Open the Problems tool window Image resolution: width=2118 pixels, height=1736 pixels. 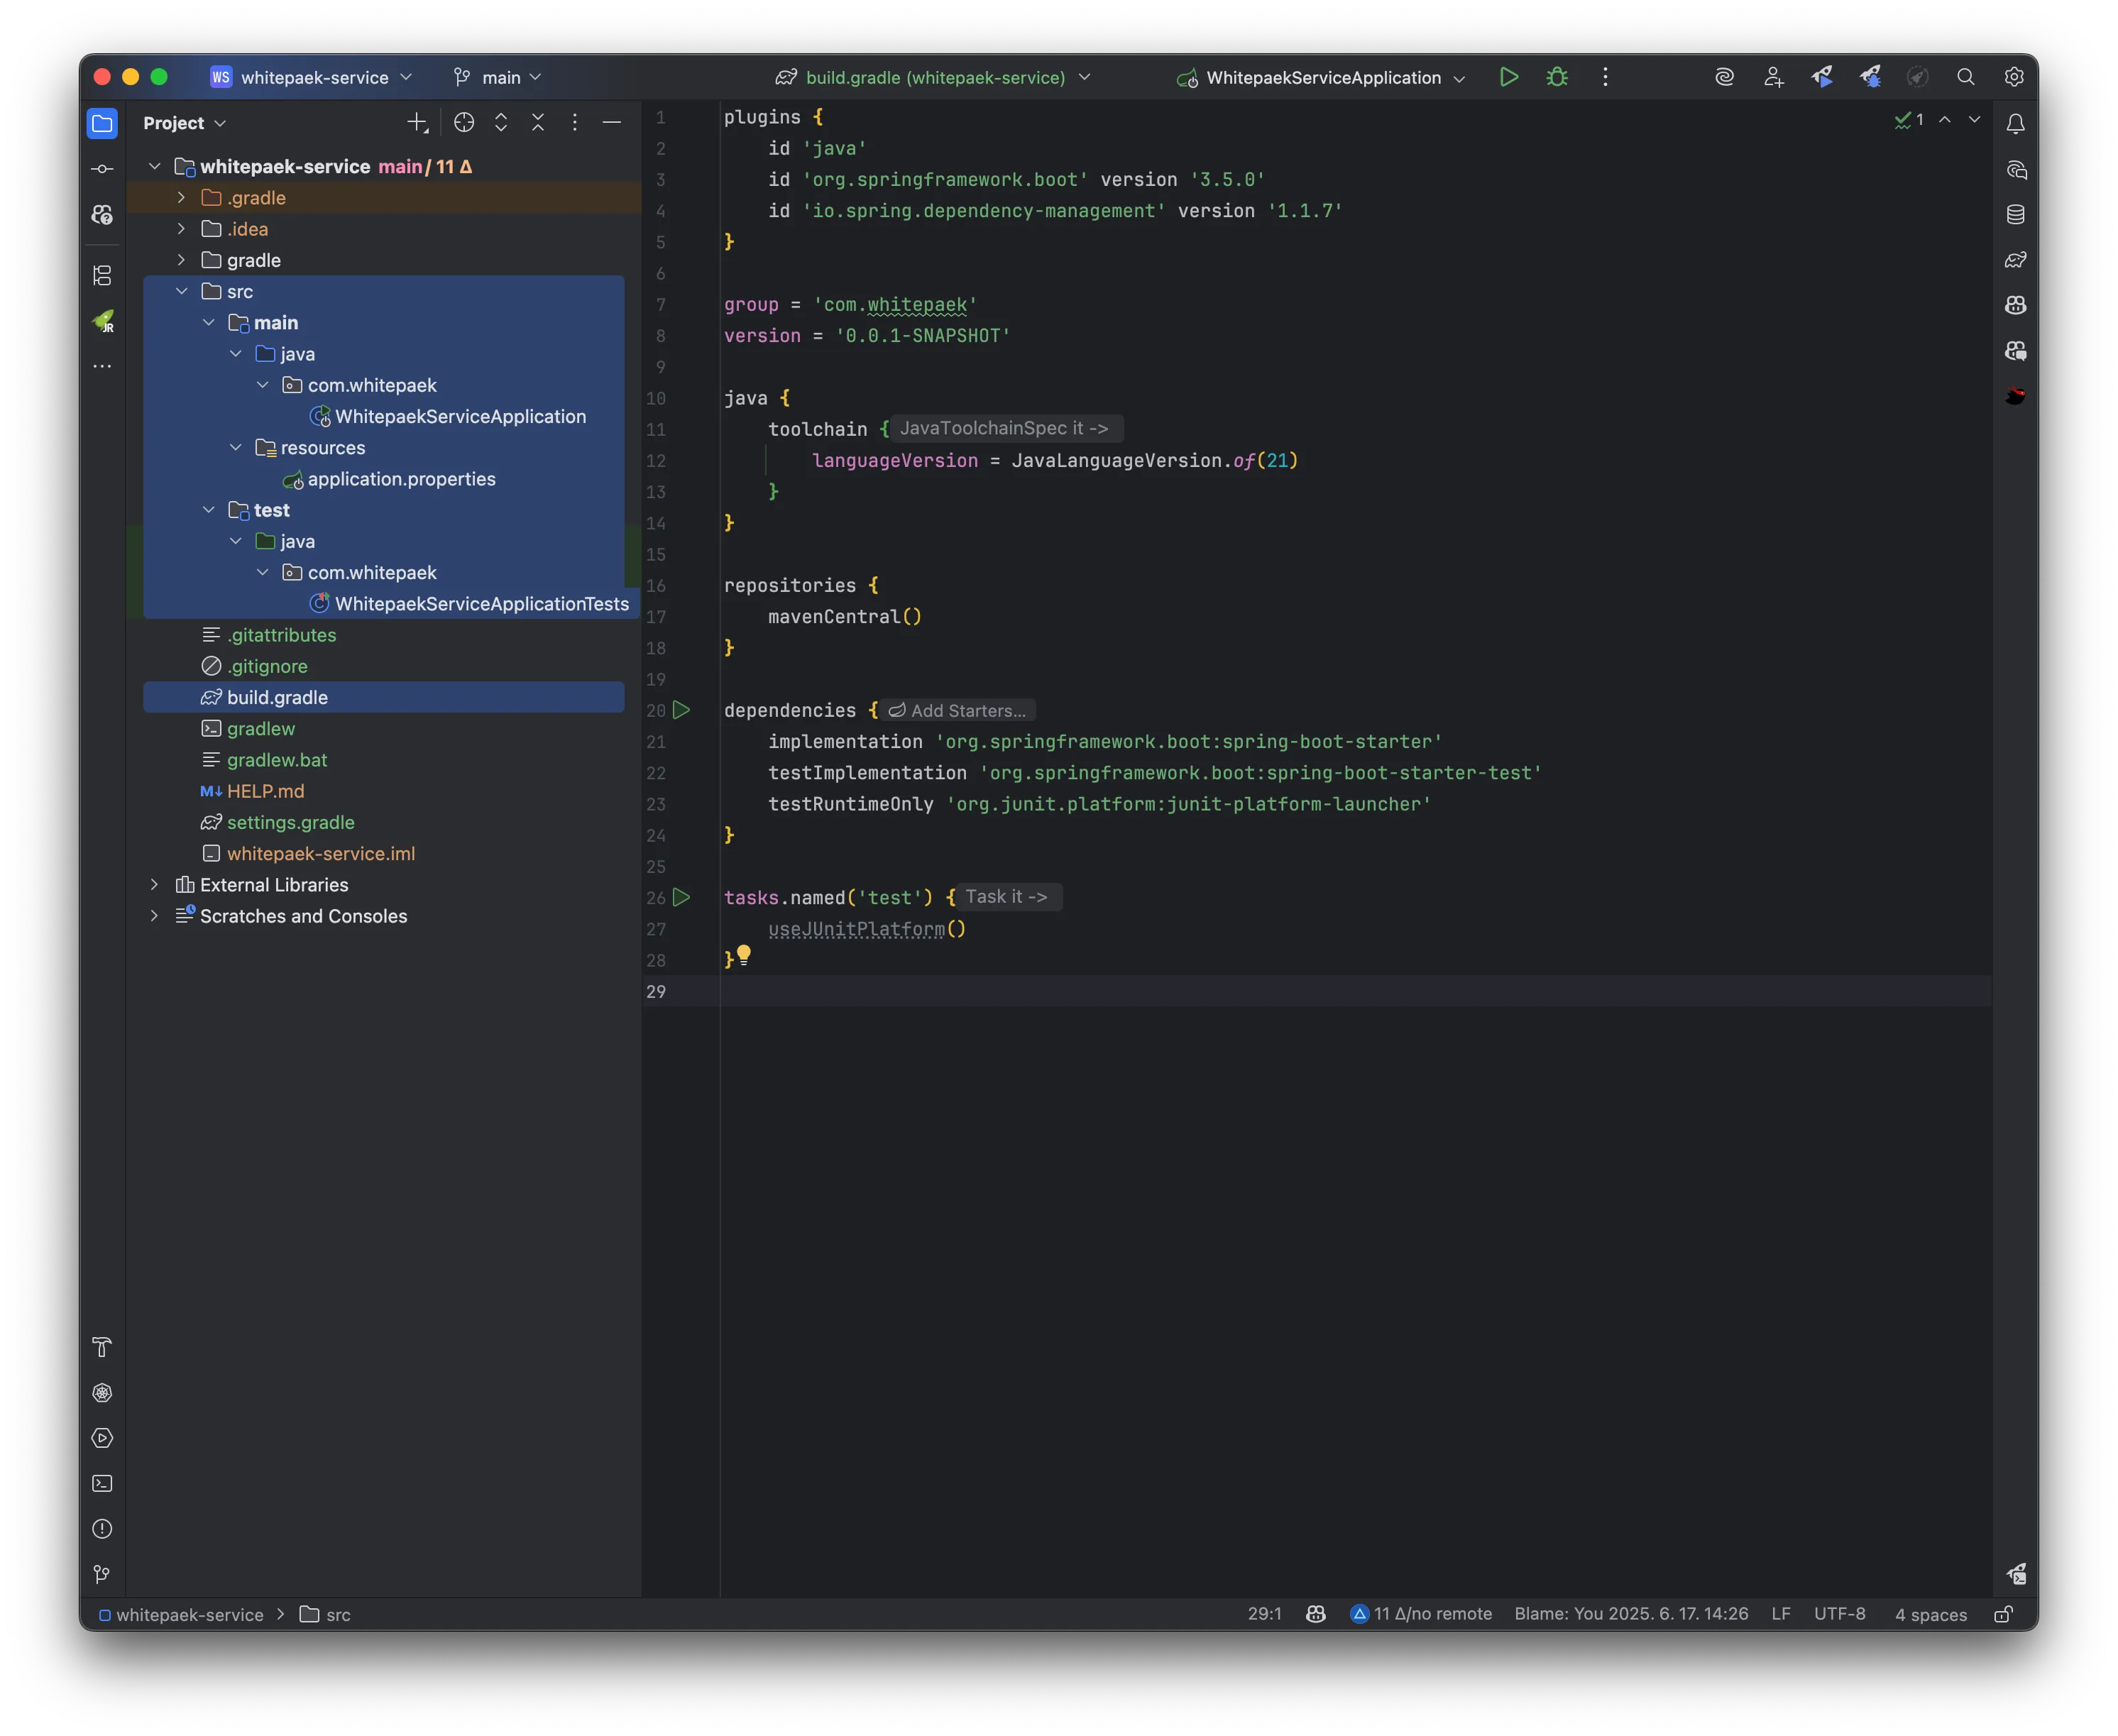[x=102, y=1529]
